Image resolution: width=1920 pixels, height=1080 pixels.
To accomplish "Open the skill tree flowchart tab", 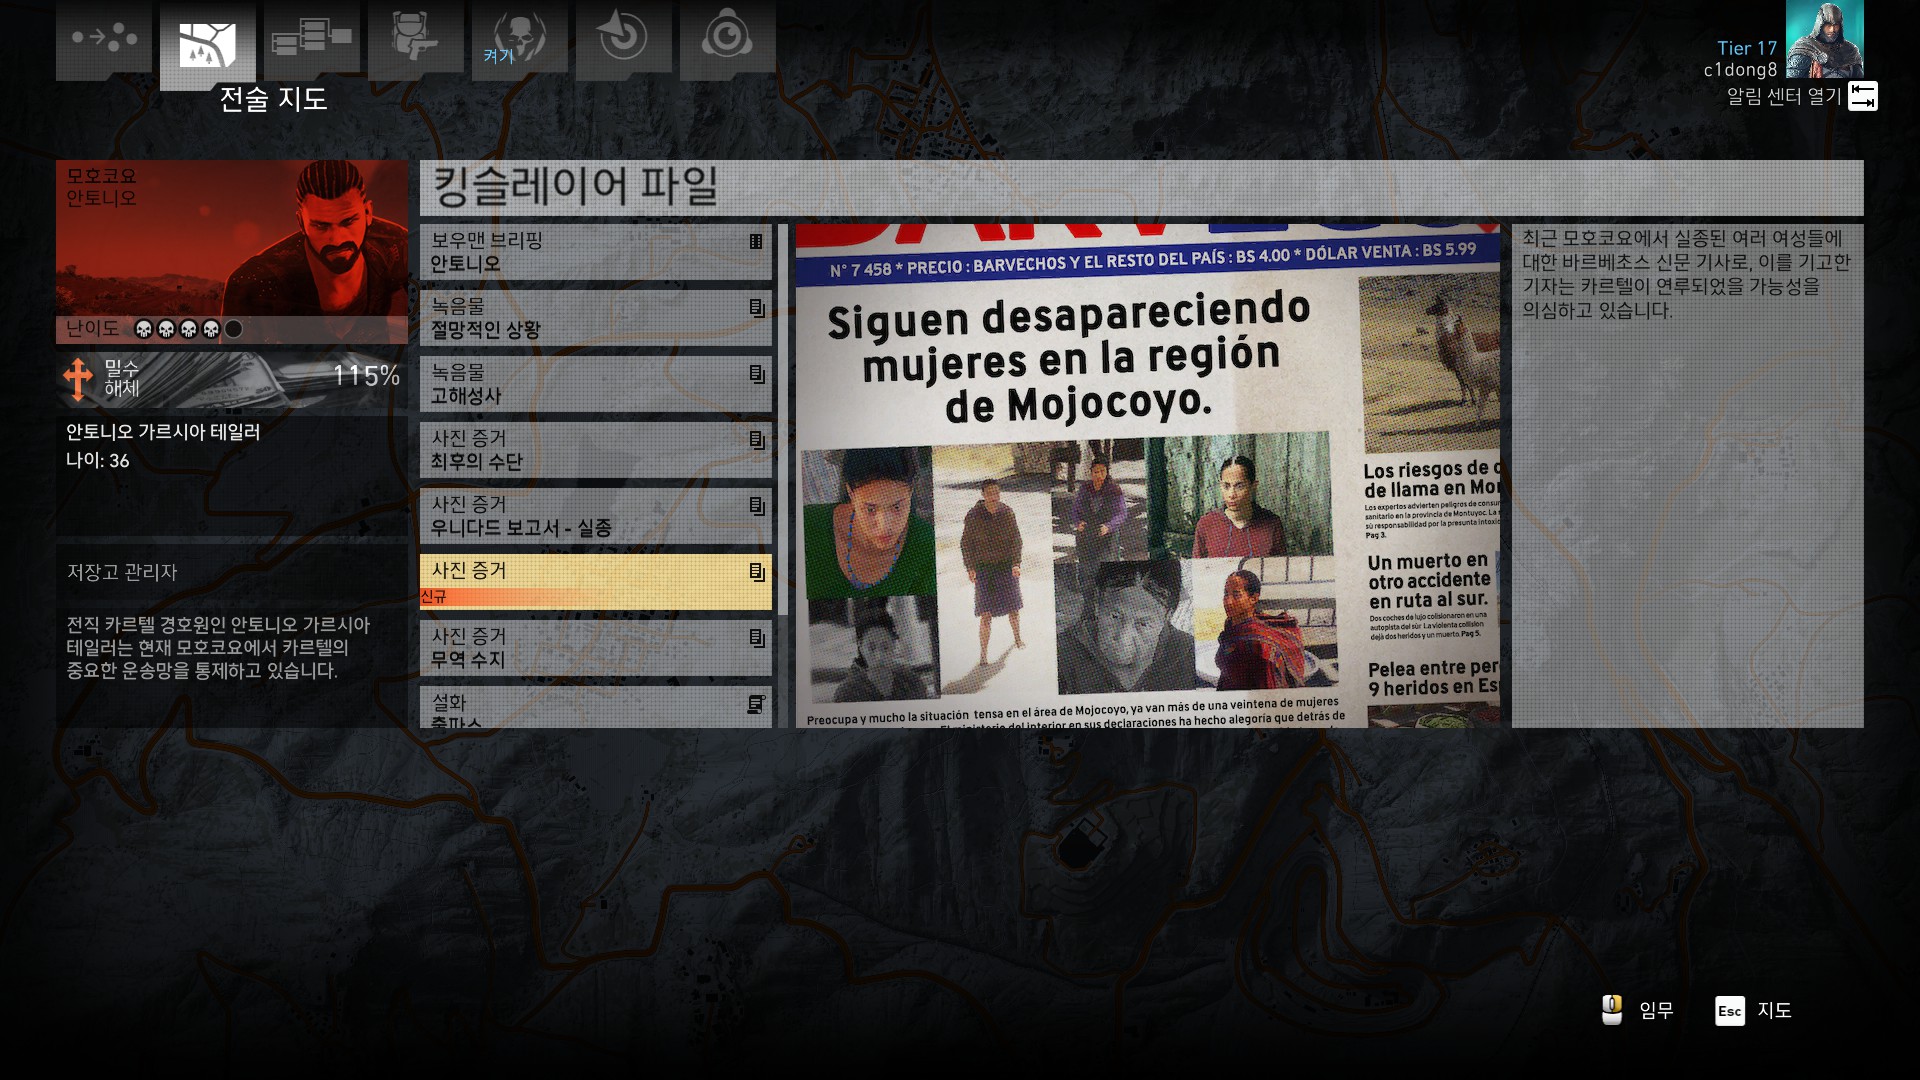I will point(311,38).
